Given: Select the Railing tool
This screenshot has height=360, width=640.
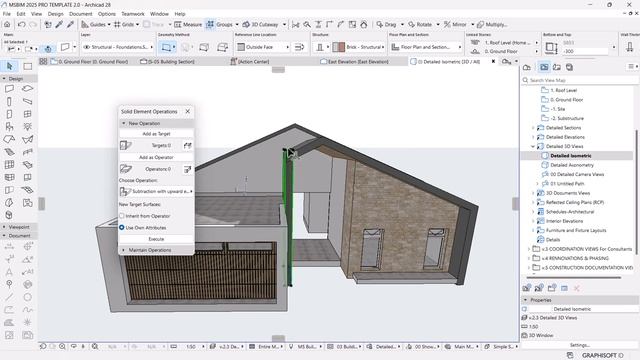Looking at the screenshot, I should click(27, 152).
